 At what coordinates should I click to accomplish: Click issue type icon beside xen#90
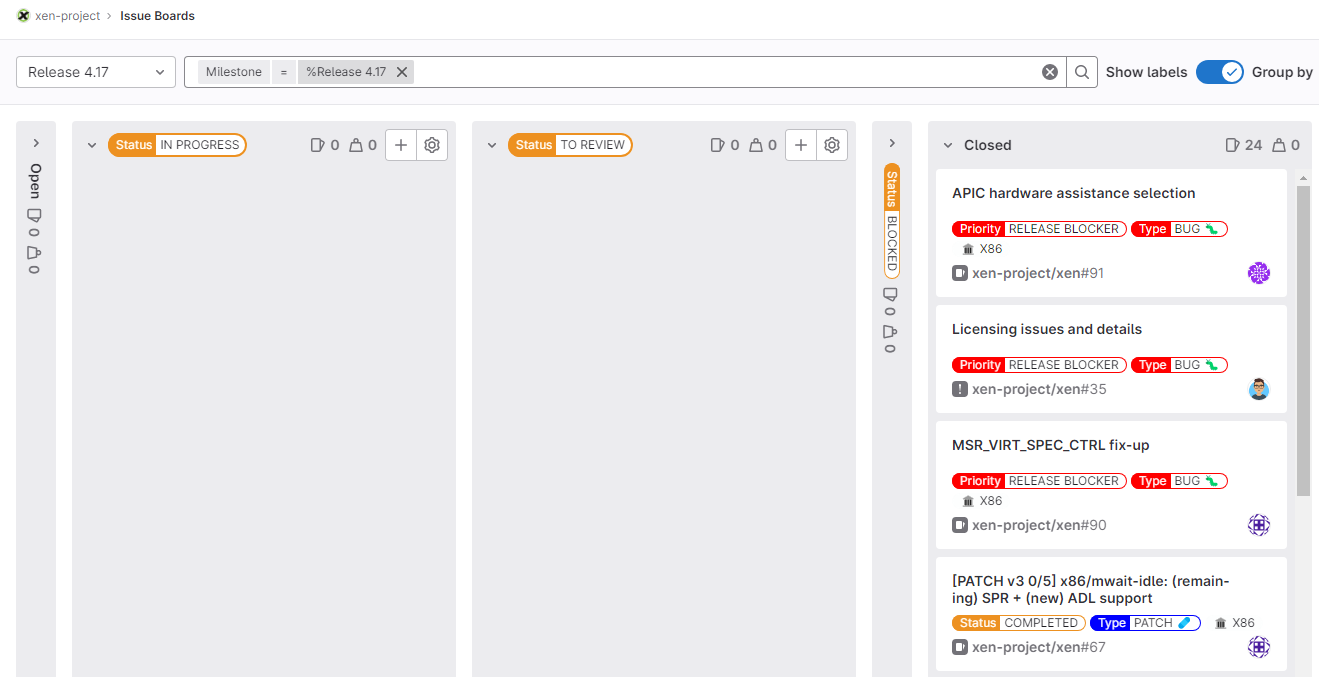(960, 525)
